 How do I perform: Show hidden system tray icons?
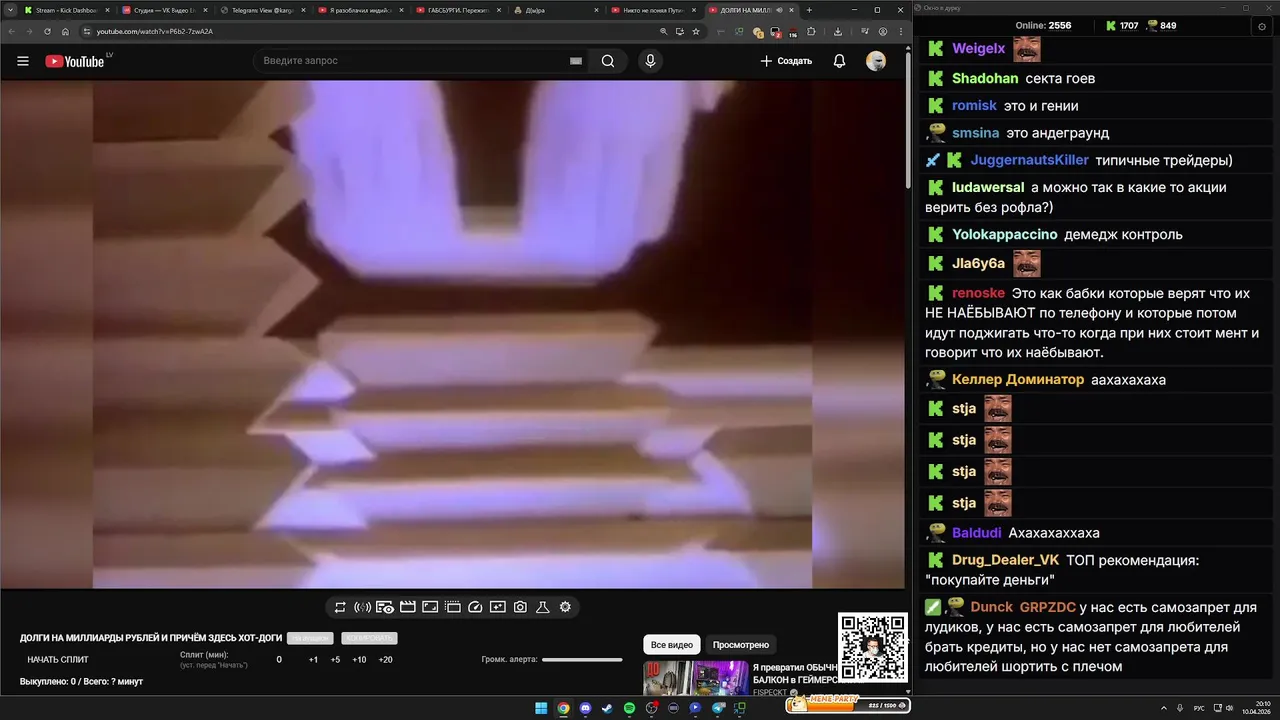point(1163,708)
